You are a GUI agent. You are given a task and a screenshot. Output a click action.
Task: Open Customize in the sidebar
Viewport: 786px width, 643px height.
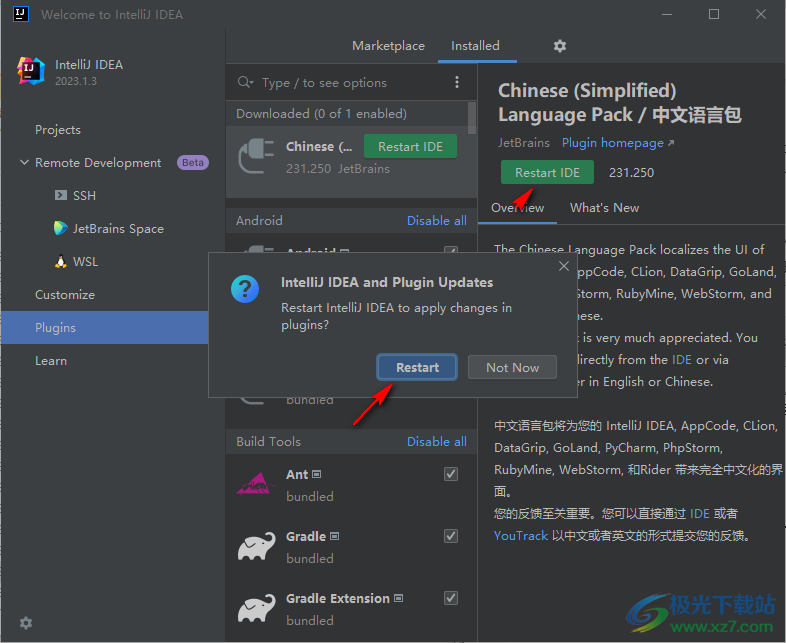(65, 295)
